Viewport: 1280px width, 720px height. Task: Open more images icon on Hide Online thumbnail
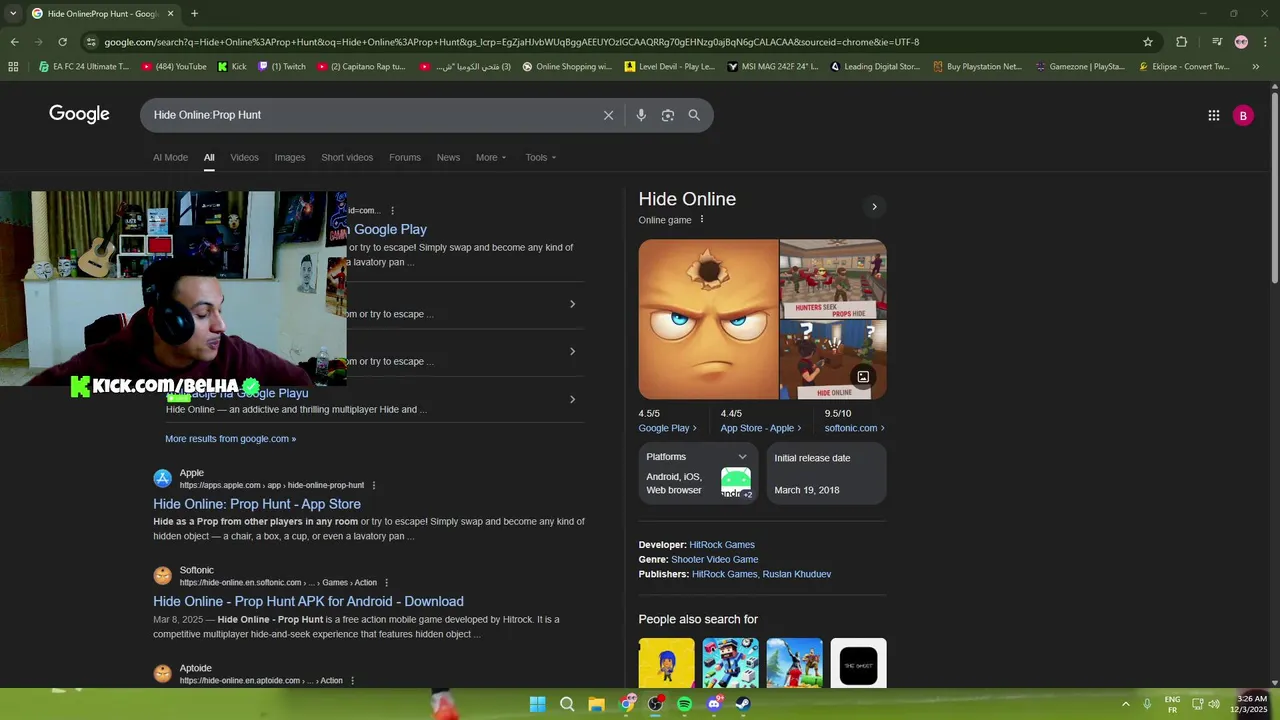pos(863,377)
